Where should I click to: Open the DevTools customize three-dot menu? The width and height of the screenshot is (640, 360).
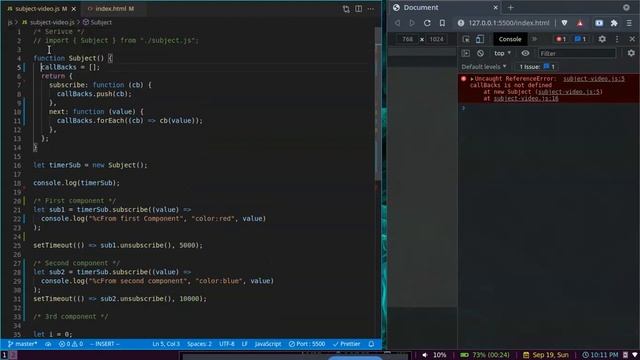[x=617, y=39]
